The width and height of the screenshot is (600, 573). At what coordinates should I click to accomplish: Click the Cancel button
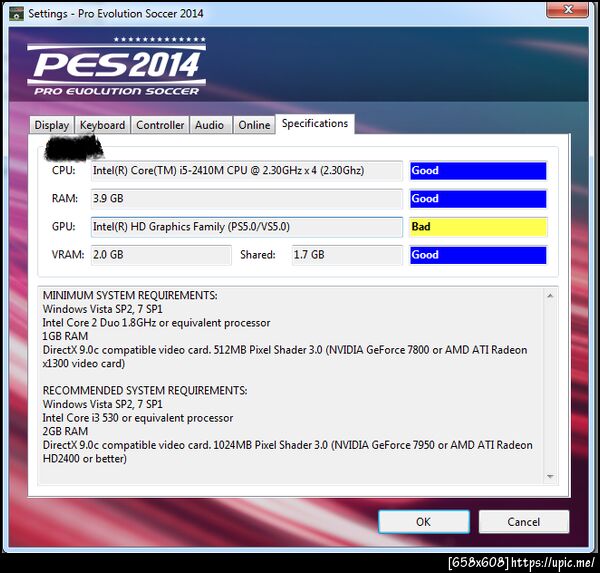click(523, 522)
